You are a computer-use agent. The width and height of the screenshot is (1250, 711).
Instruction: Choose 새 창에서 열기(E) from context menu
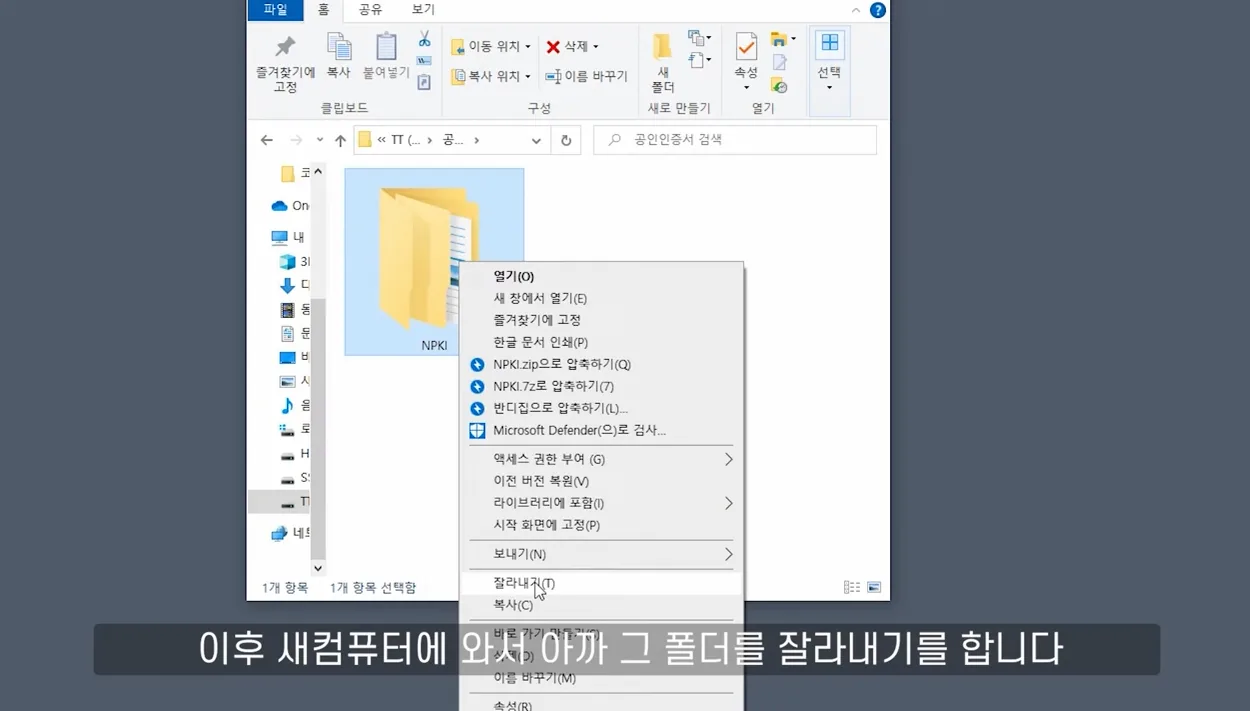(601, 298)
